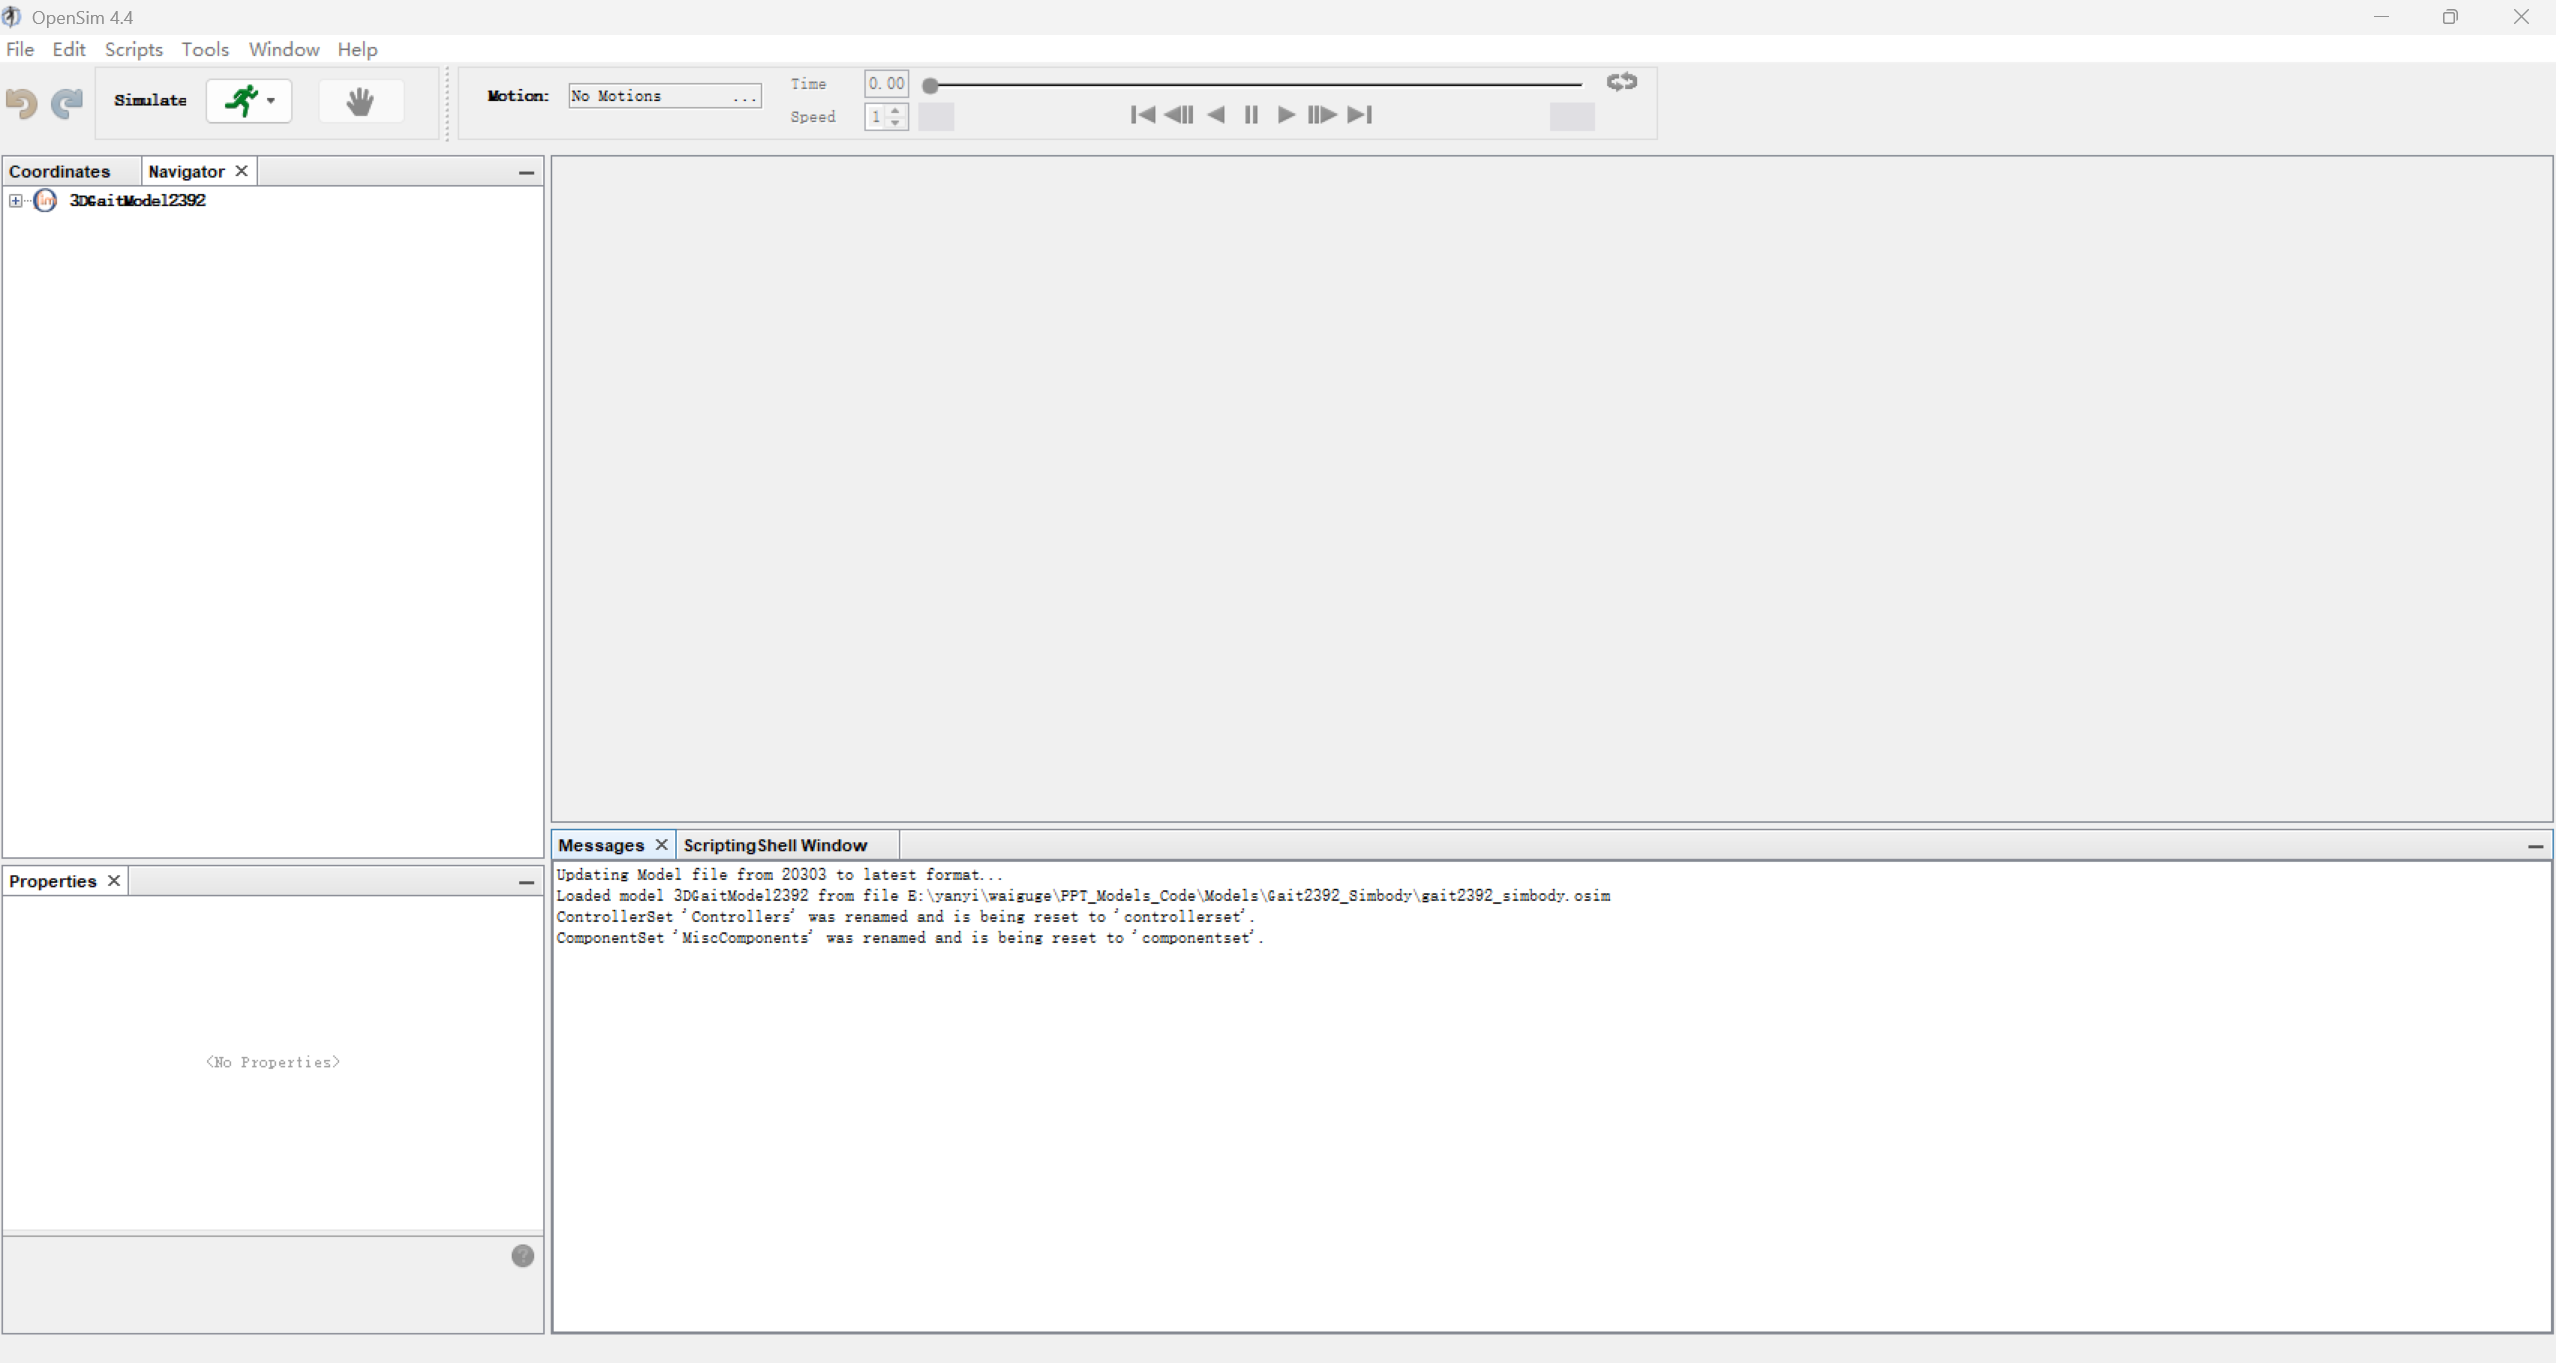Click the undo arrow icon

21,102
